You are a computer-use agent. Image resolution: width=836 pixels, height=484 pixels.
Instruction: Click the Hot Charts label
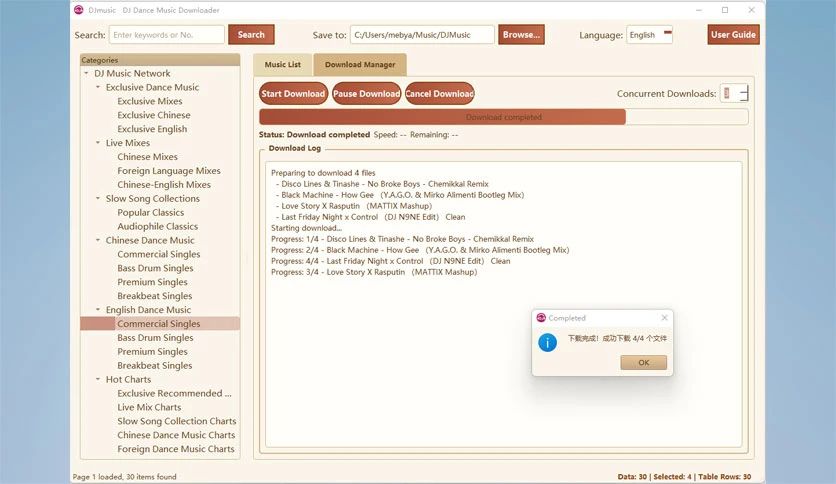[x=128, y=379]
